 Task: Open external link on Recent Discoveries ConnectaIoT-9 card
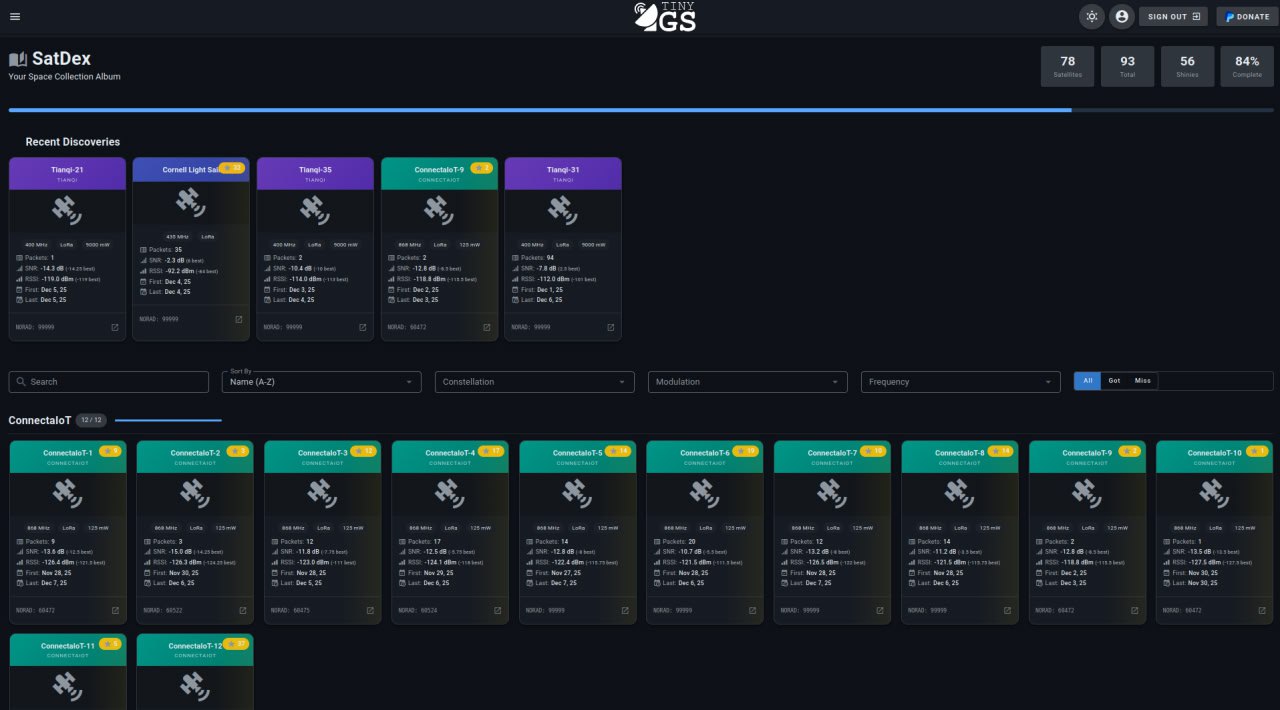486,327
